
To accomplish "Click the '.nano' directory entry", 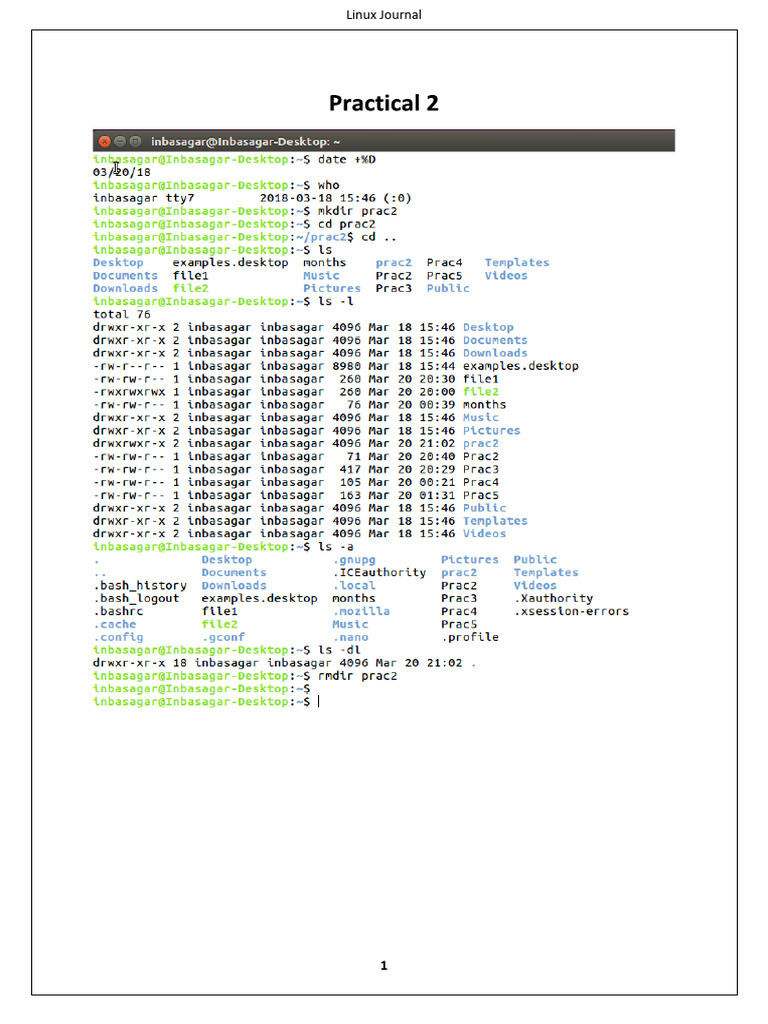I will tap(350, 637).
